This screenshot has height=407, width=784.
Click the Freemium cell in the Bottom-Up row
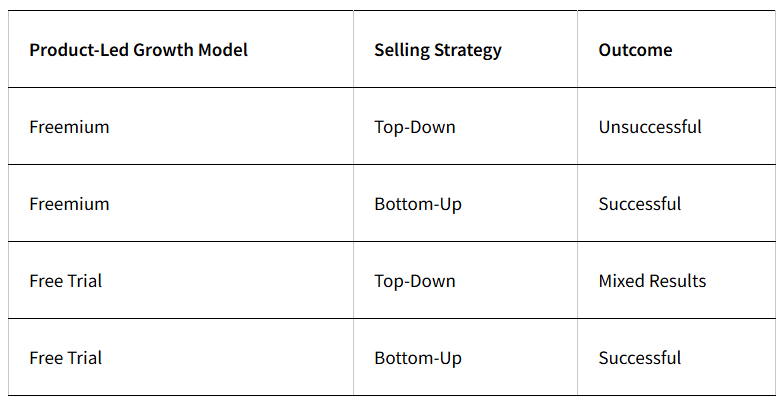tap(69, 204)
